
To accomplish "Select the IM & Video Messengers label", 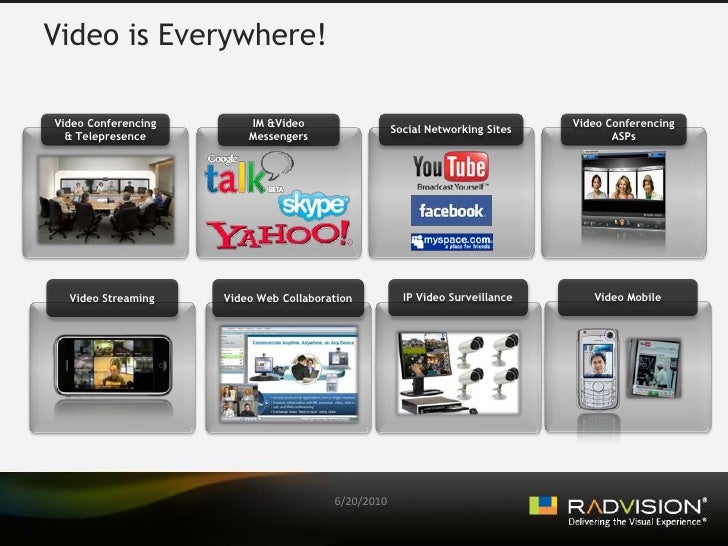I will pos(279,130).
